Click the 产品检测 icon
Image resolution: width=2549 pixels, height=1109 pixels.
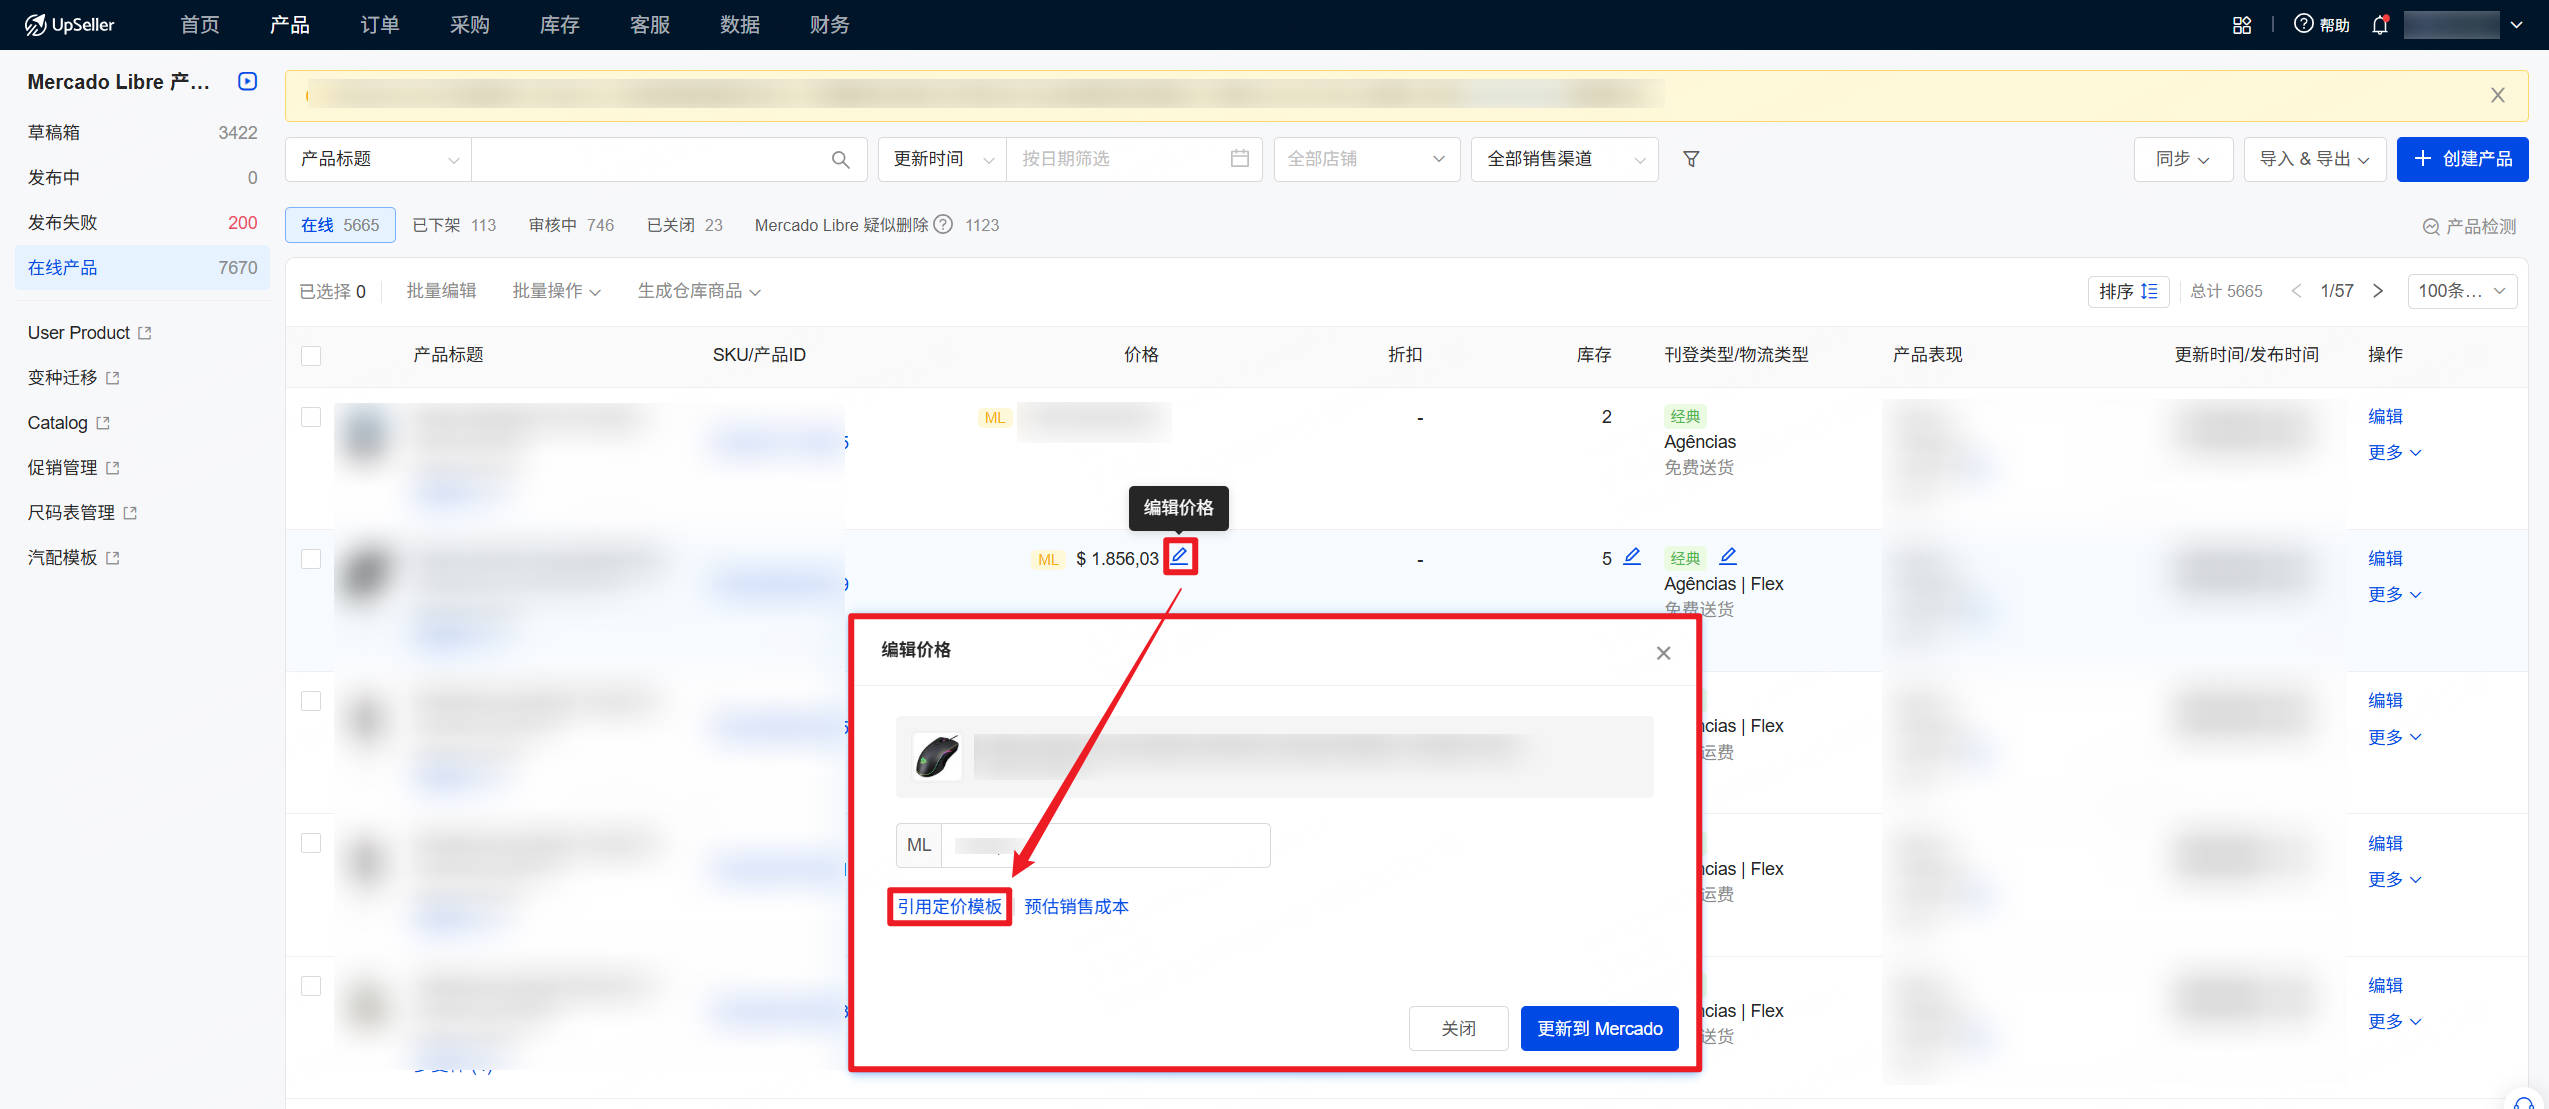tap(2430, 227)
